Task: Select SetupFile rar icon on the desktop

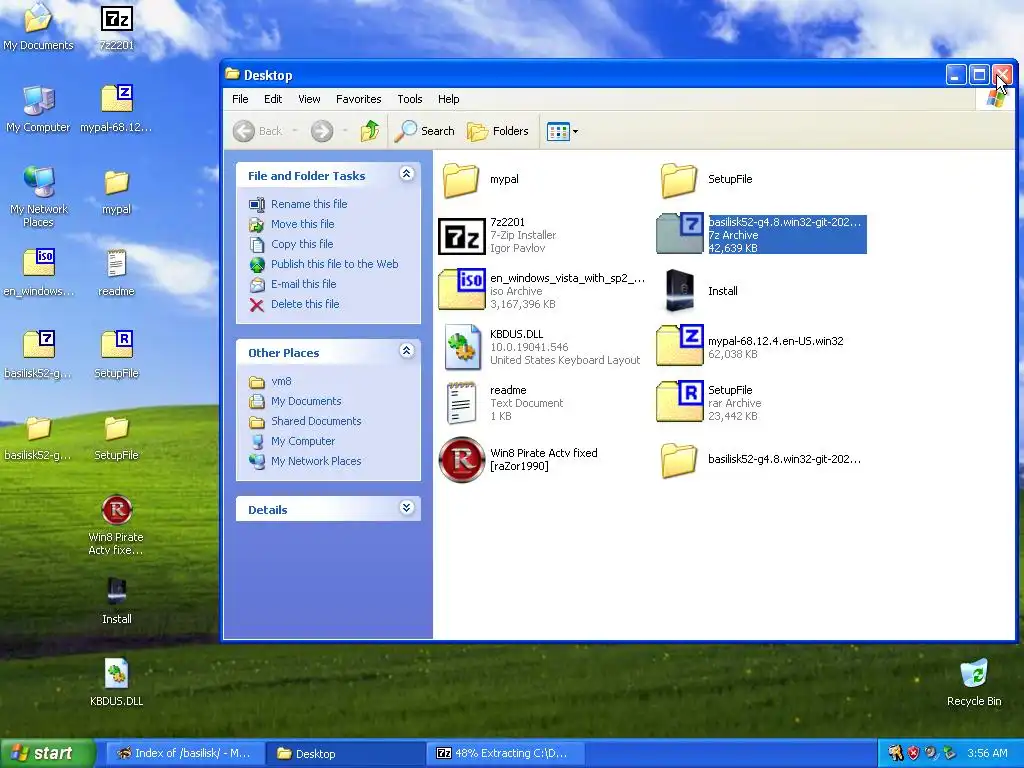Action: [x=116, y=355]
